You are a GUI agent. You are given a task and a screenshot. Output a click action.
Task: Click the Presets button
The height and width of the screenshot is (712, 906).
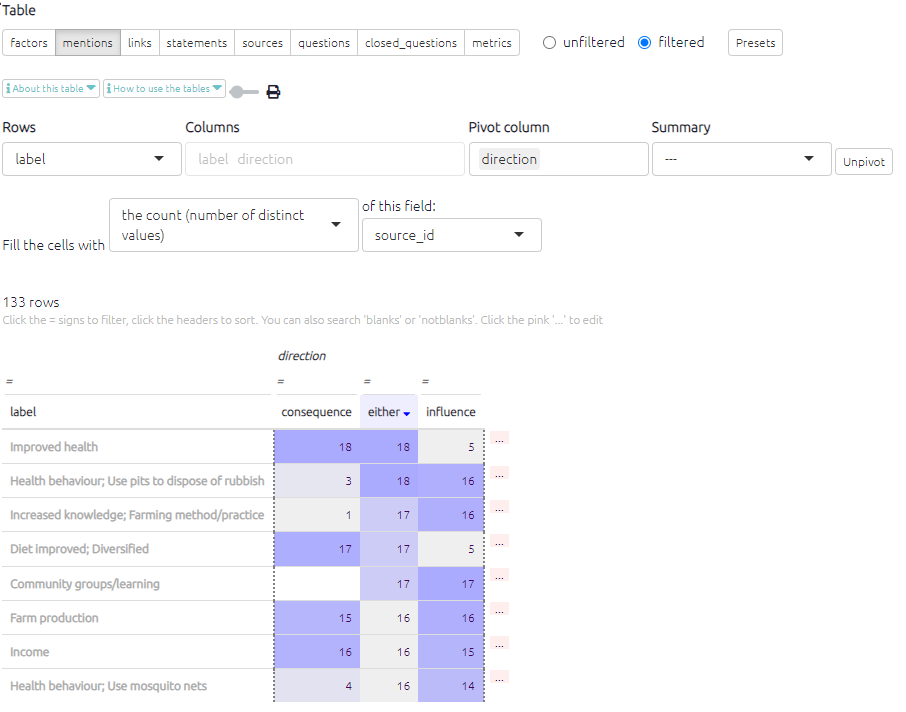tap(754, 43)
